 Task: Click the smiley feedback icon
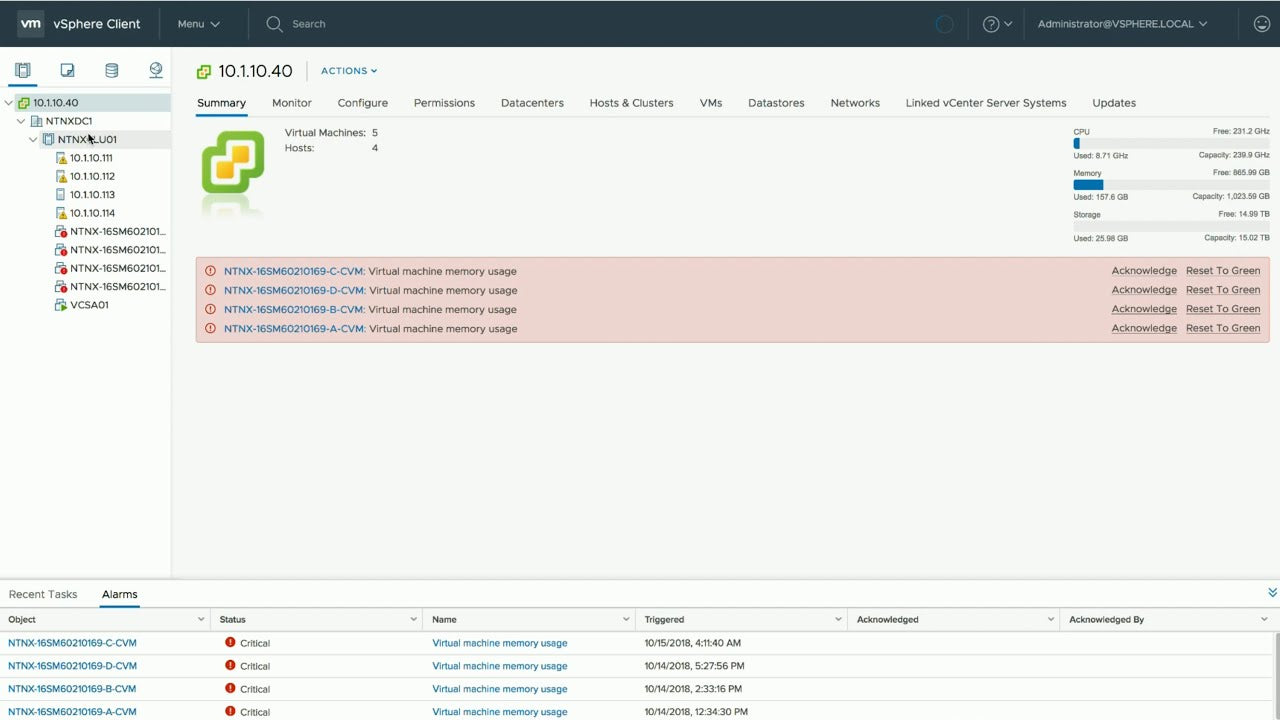(x=1262, y=24)
